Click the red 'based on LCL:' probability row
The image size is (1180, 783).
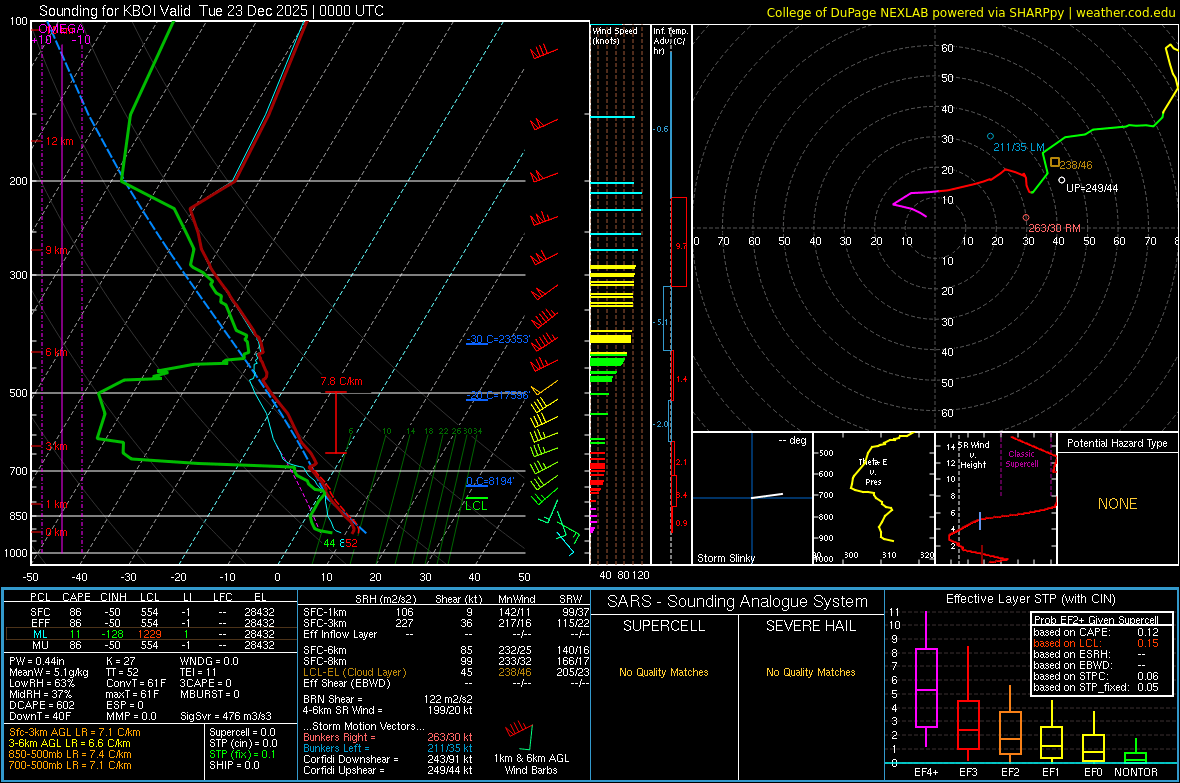(x=1096, y=643)
